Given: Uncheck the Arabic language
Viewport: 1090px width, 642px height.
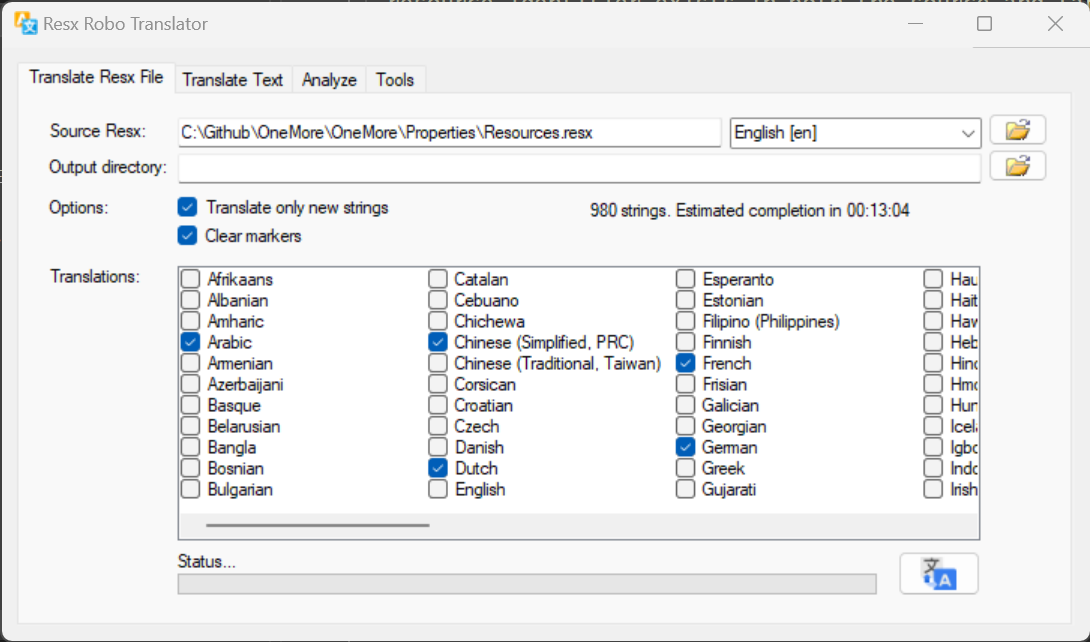Looking at the screenshot, I should 190,342.
